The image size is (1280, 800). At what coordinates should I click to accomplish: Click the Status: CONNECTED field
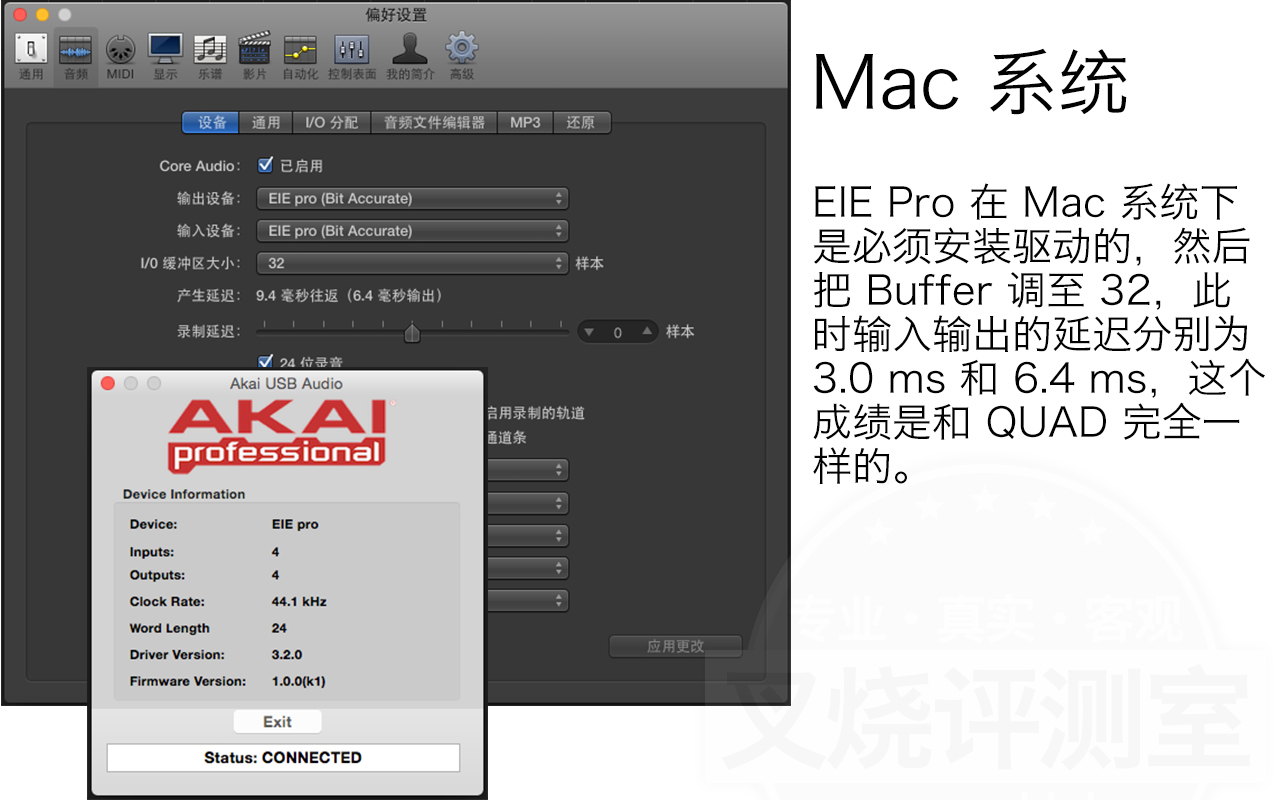click(283, 758)
